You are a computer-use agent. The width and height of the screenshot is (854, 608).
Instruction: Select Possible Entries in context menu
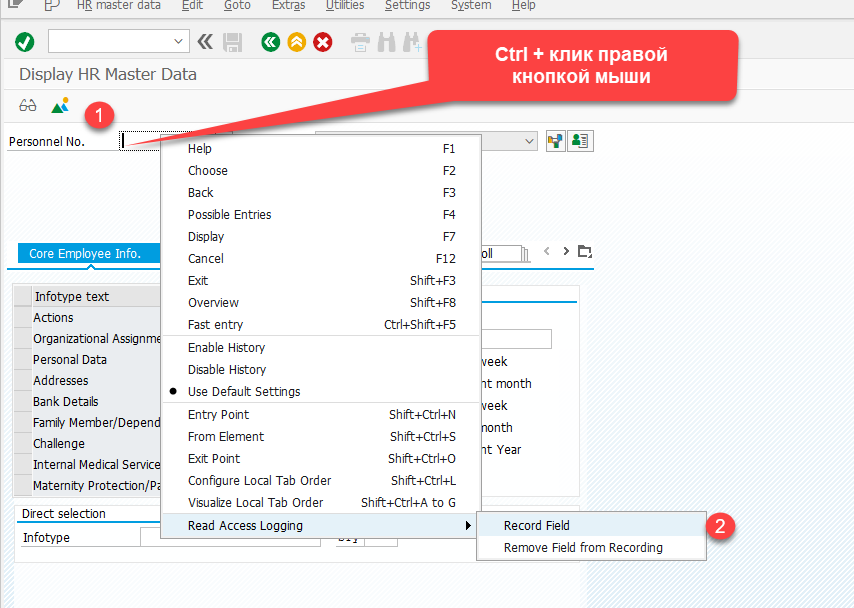(321, 215)
